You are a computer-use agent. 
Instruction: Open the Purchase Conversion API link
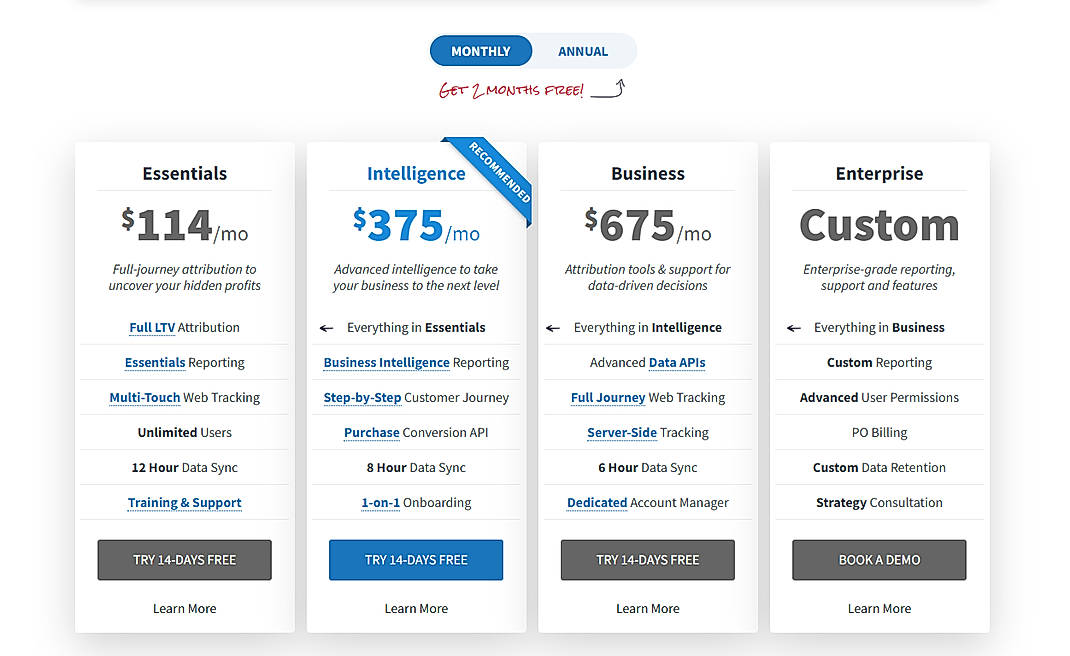(371, 432)
